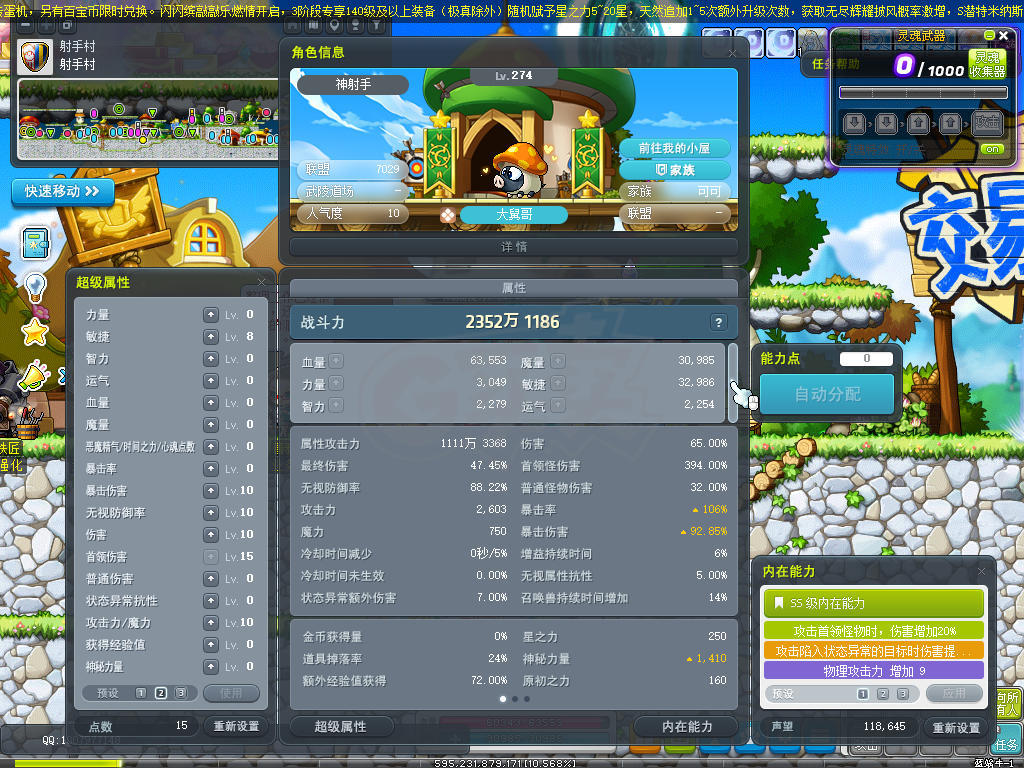Click the 联盟 7029 row
This screenshot has height=768, width=1024.
point(353,169)
